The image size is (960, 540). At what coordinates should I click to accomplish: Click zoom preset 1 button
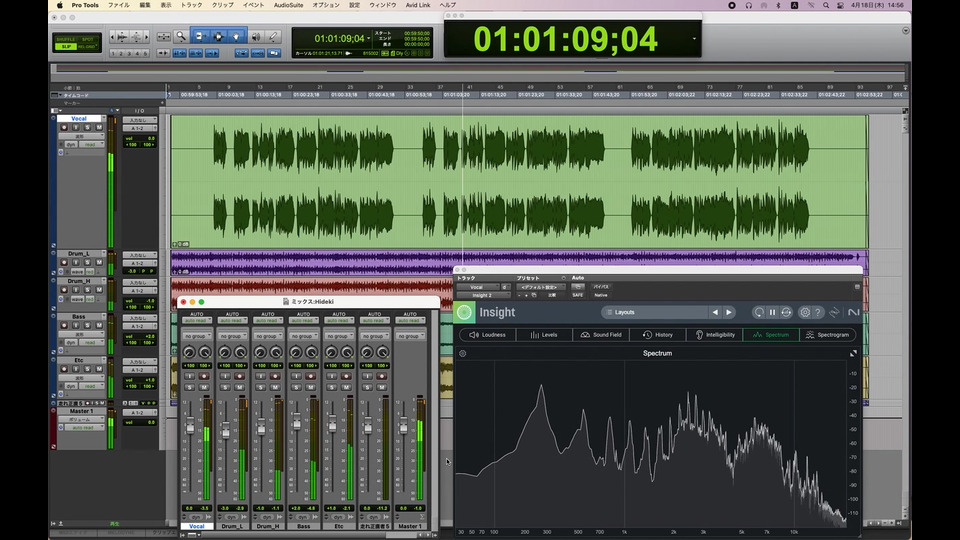point(114,53)
